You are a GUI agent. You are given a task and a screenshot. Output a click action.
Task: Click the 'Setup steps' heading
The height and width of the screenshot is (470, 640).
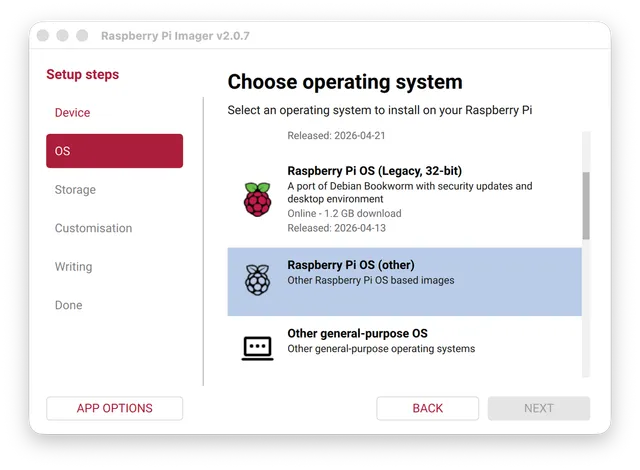[82, 75]
